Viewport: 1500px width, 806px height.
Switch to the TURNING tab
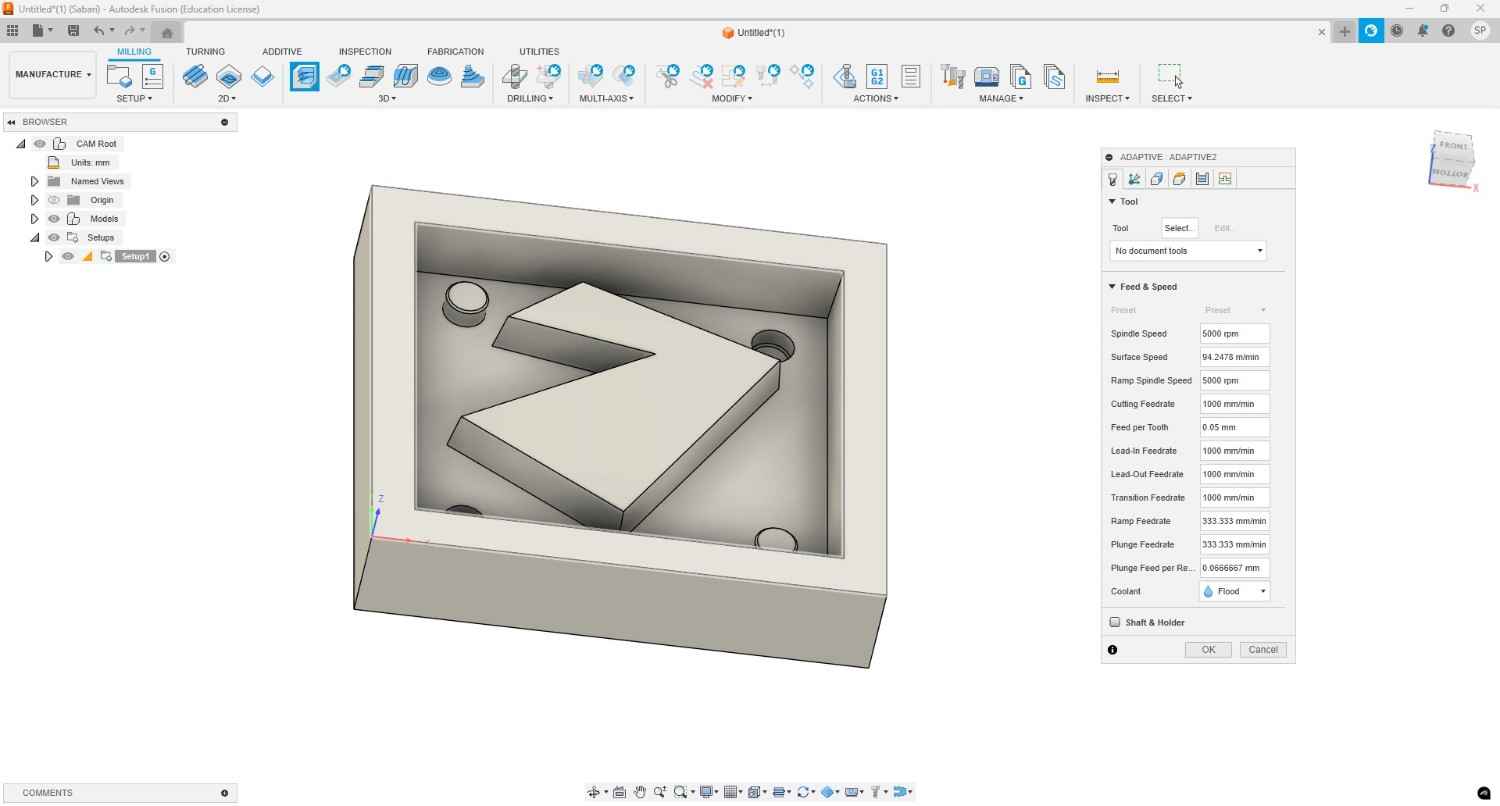point(205,52)
